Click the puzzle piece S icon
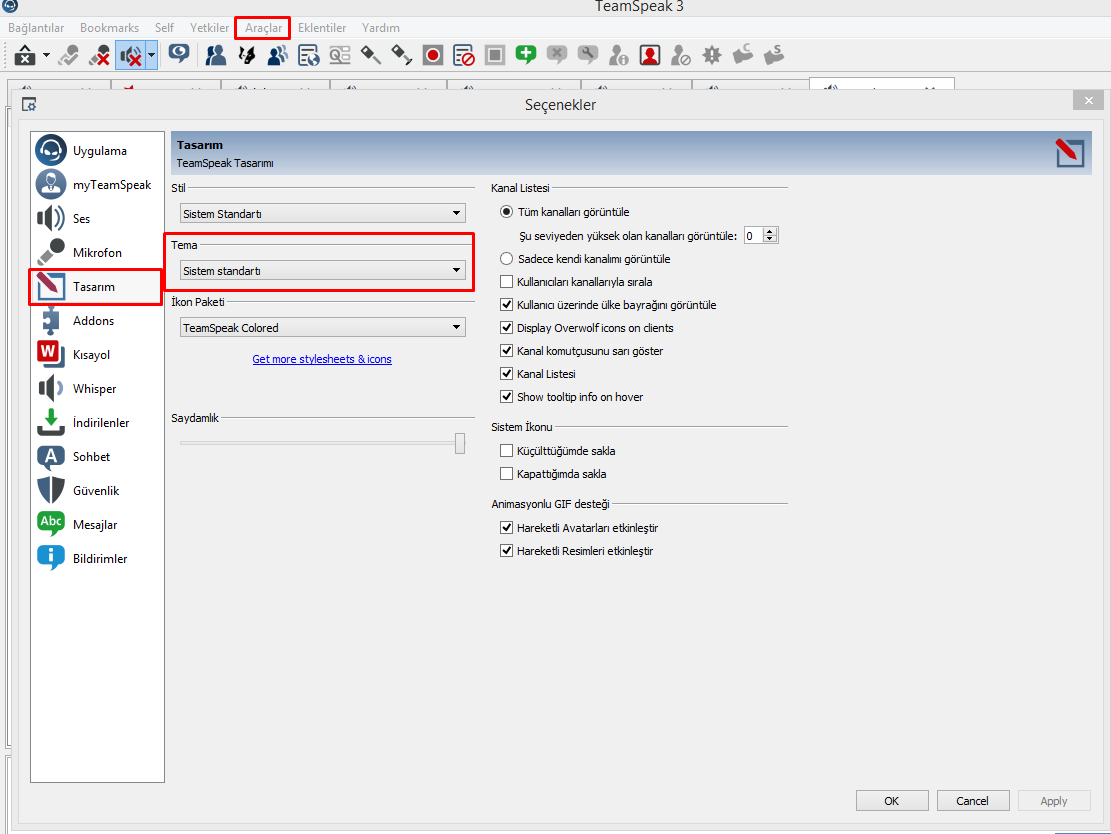Viewport: 1111px width, 834px height. coord(774,55)
